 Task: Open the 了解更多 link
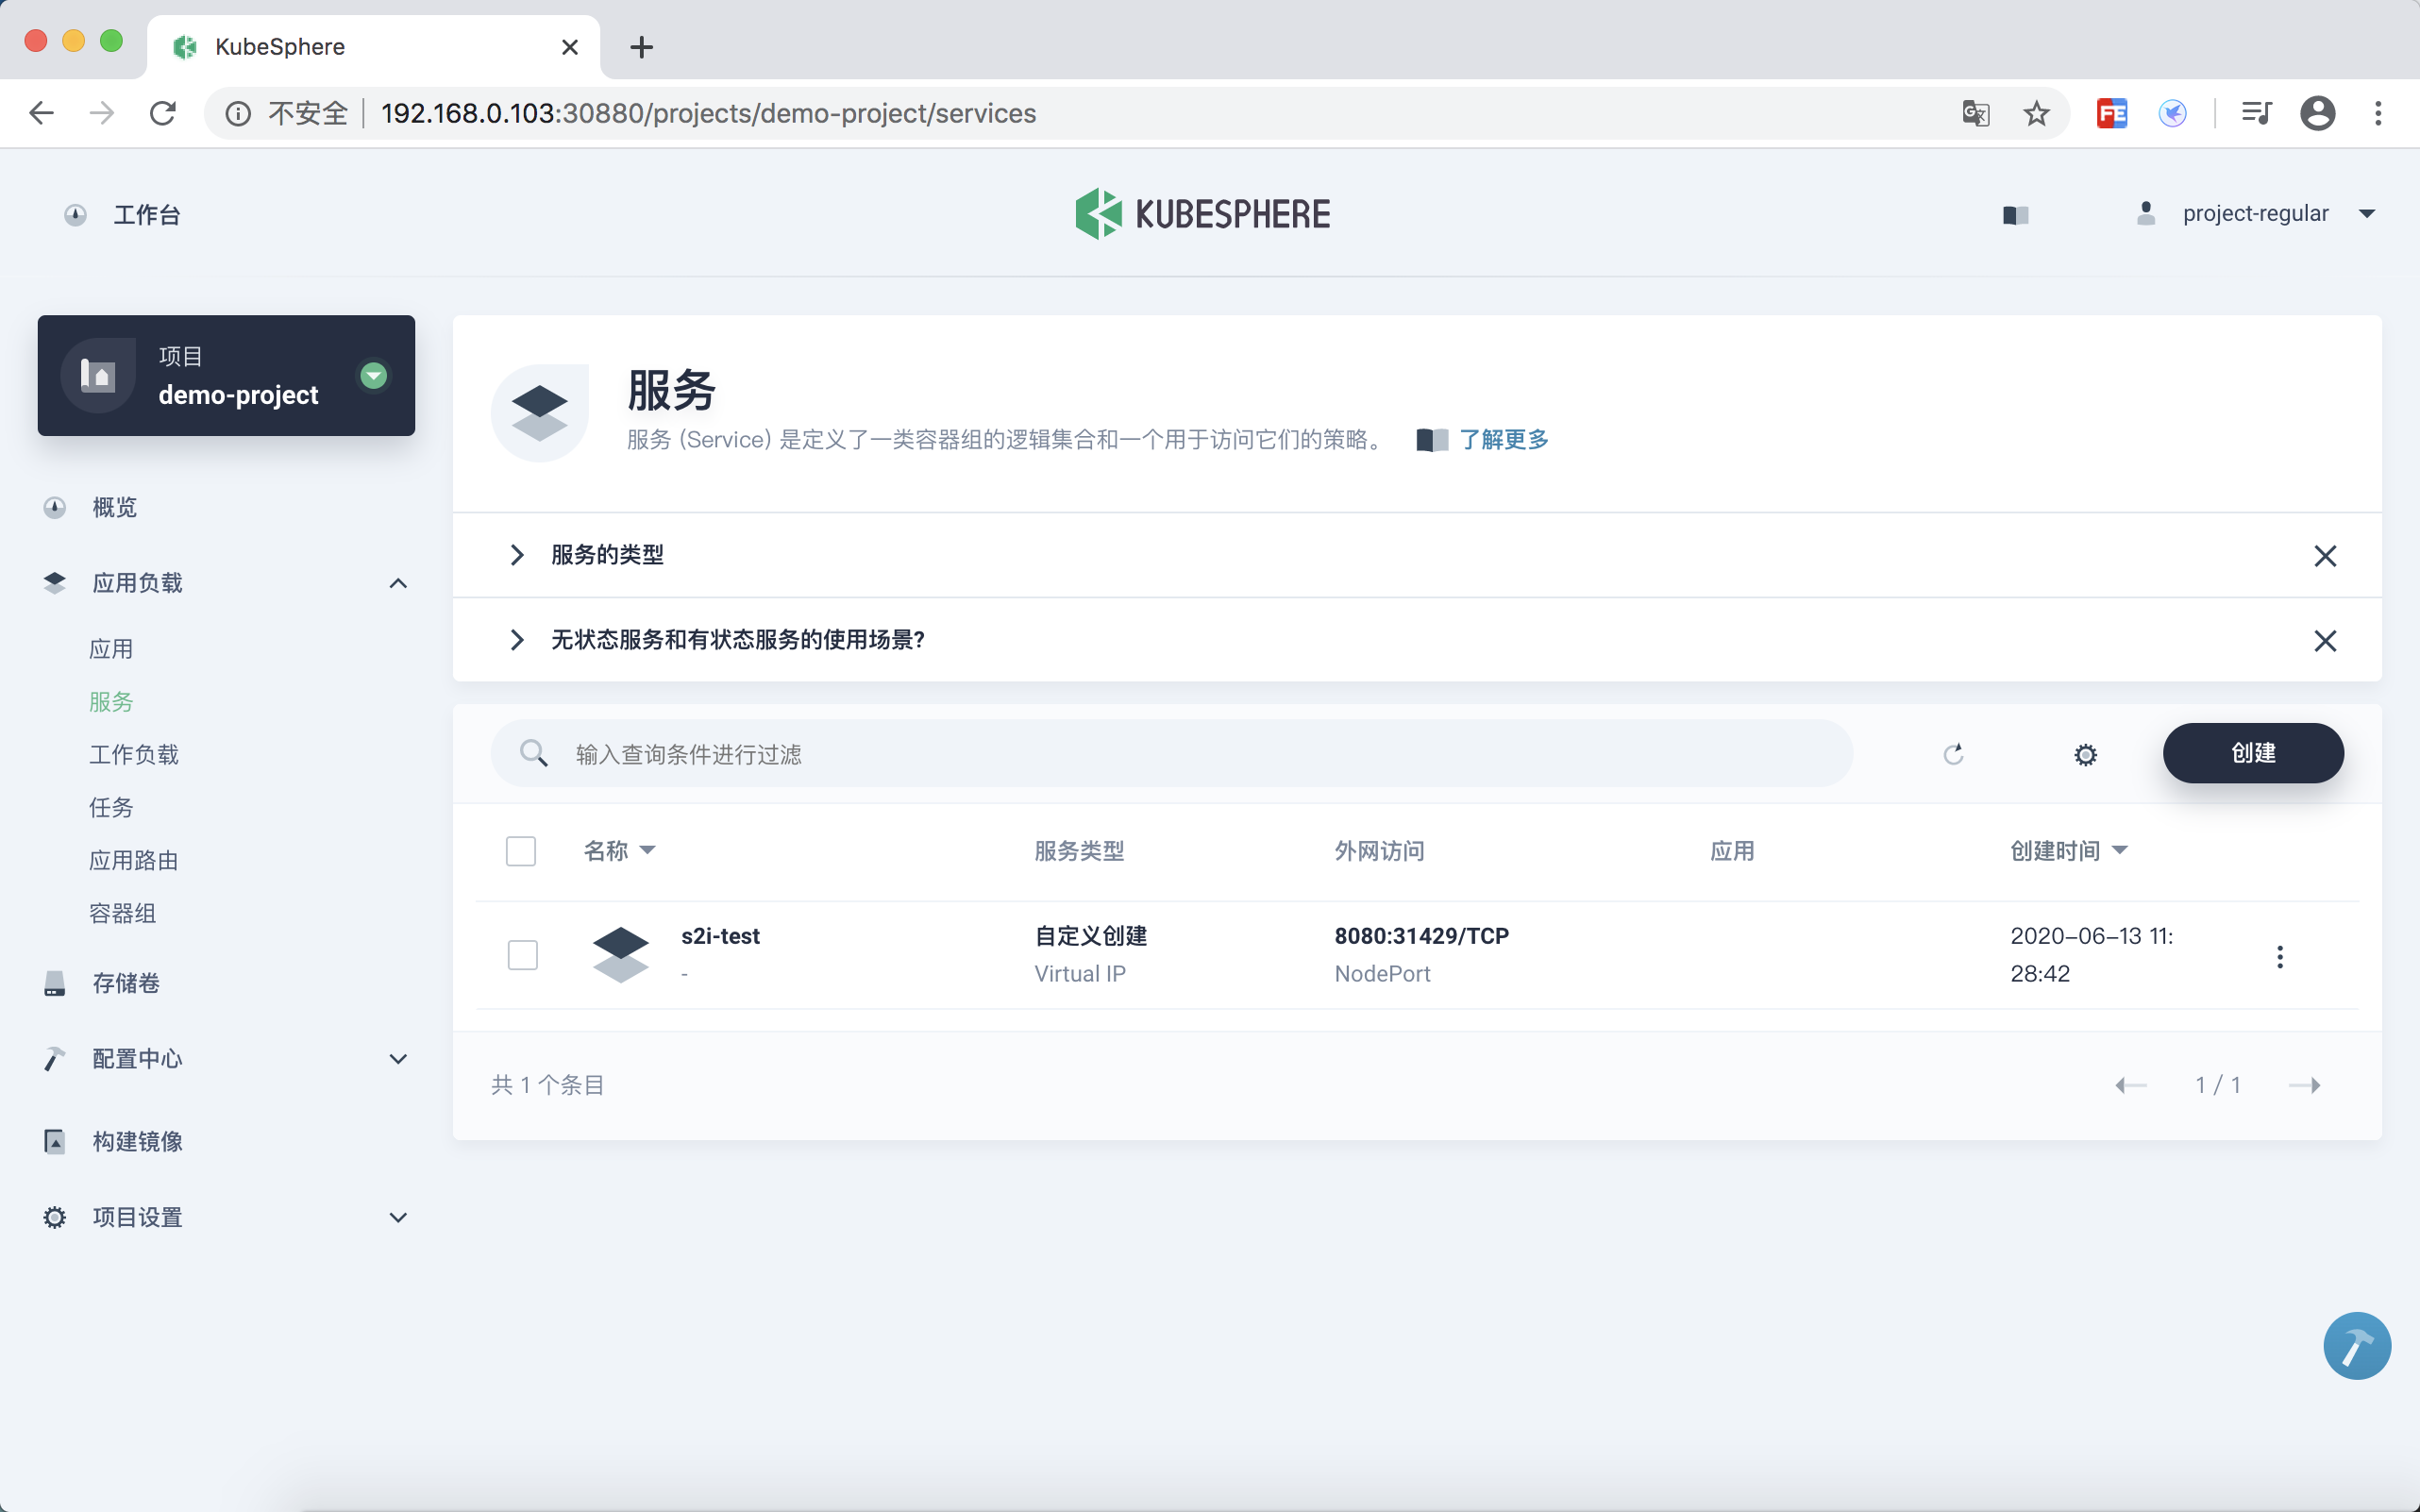[x=1503, y=440]
